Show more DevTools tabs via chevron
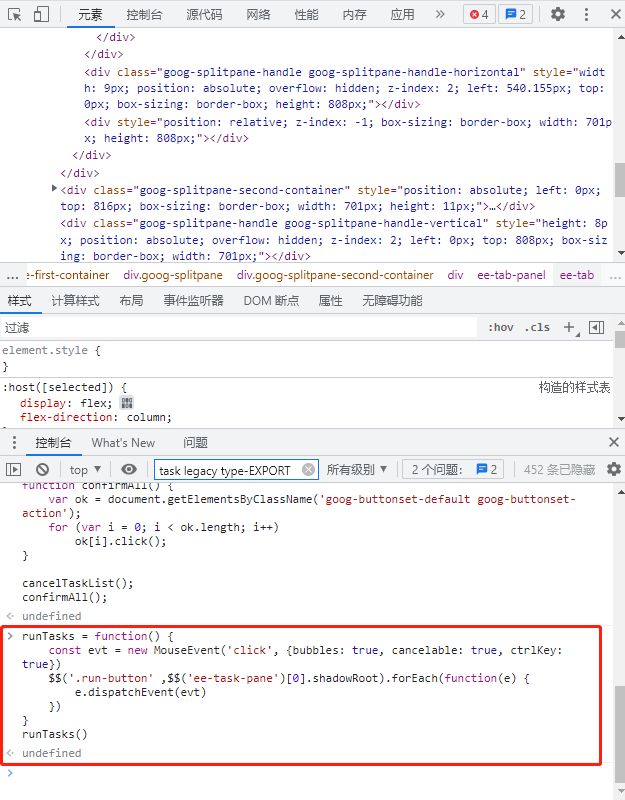Image resolution: width=625 pixels, height=800 pixels. tap(440, 14)
